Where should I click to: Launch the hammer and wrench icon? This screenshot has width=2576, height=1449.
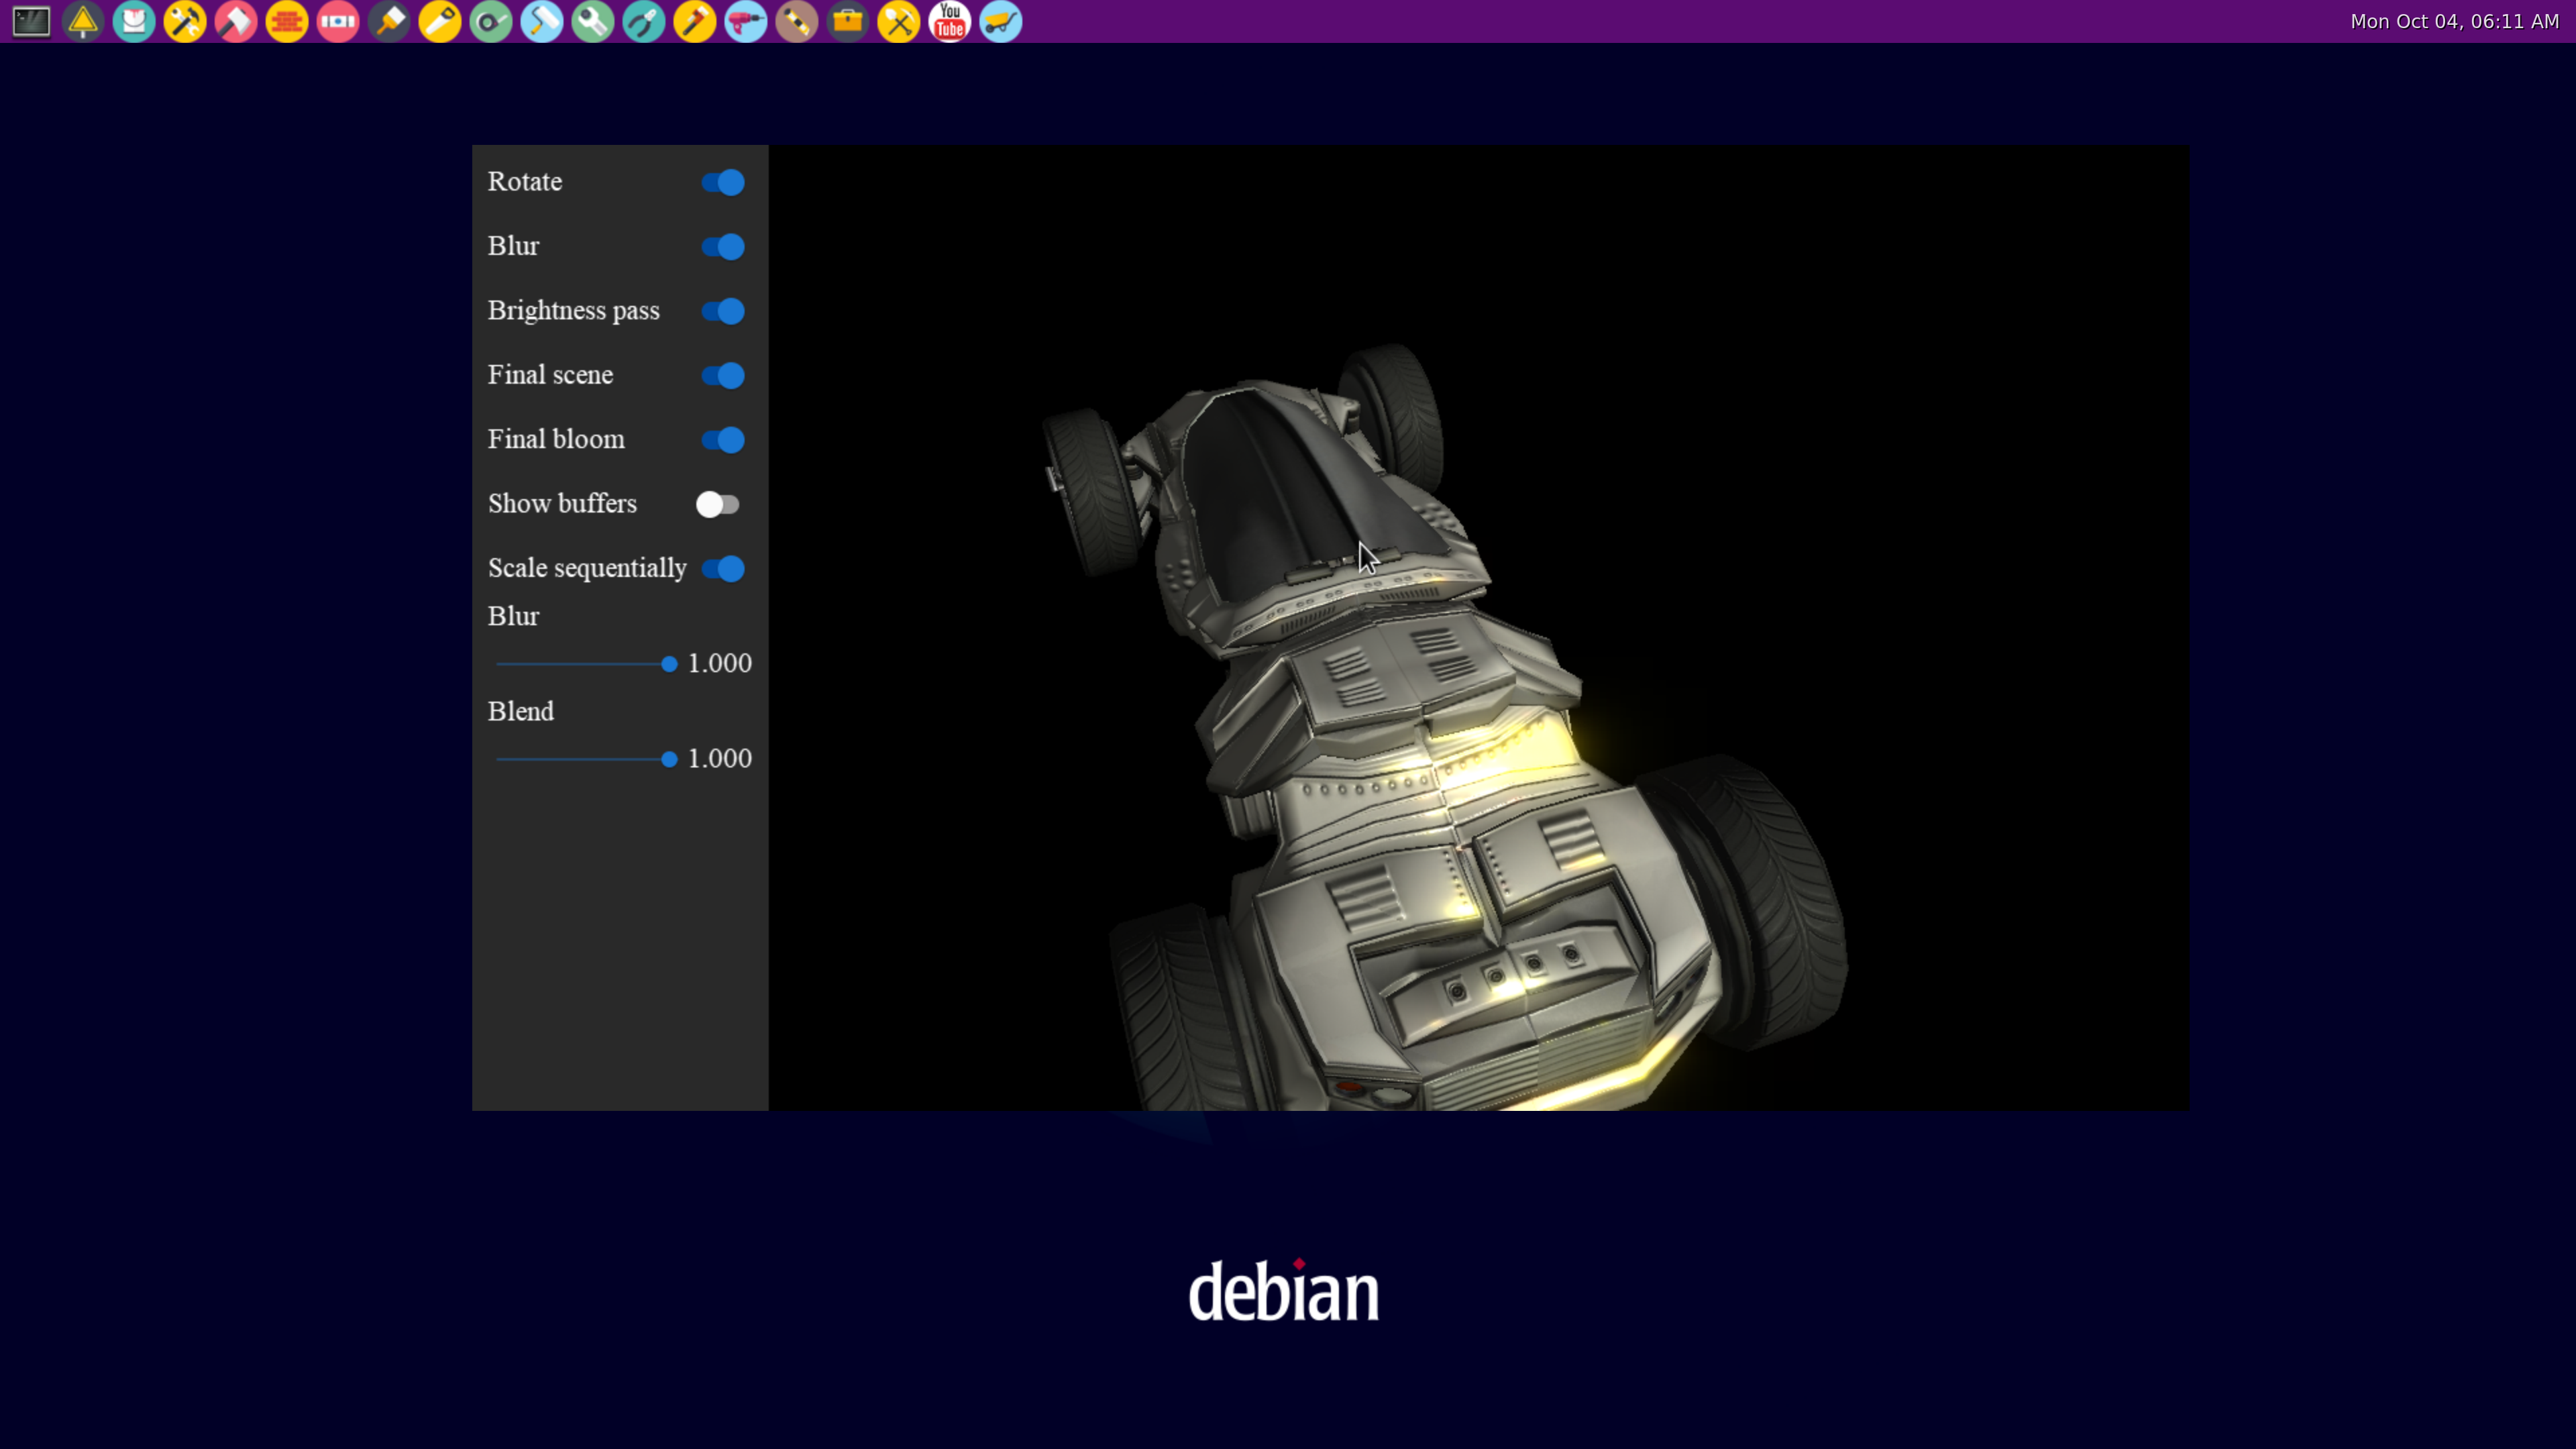(185, 21)
